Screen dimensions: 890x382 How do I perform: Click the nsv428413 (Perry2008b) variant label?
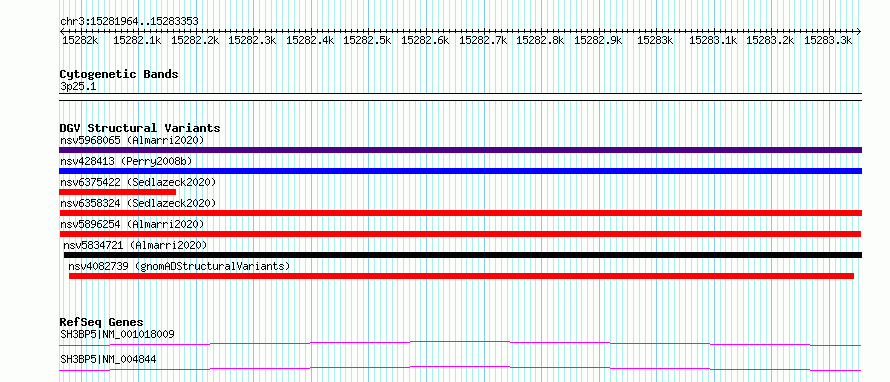coord(126,162)
